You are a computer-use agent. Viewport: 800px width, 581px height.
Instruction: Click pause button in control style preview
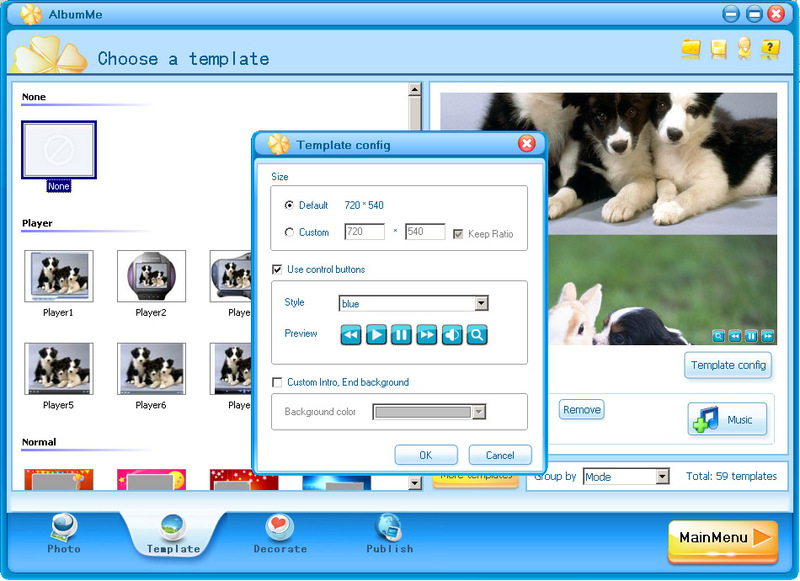coord(401,335)
